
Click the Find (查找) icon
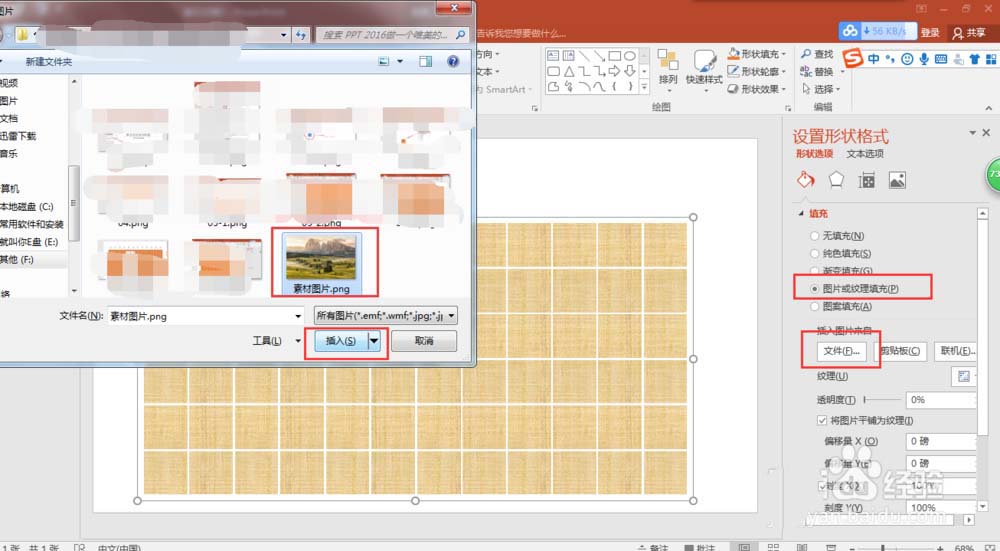pyautogui.click(x=817, y=54)
